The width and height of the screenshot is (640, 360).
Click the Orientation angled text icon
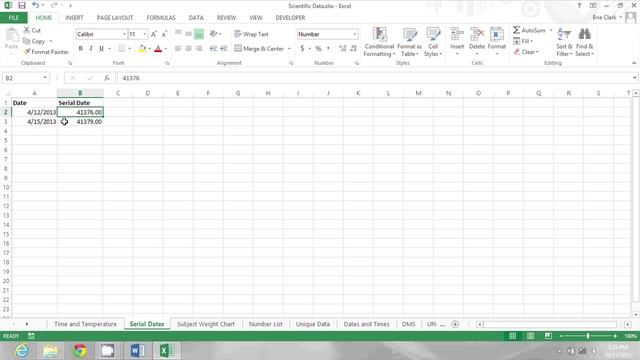coord(213,34)
